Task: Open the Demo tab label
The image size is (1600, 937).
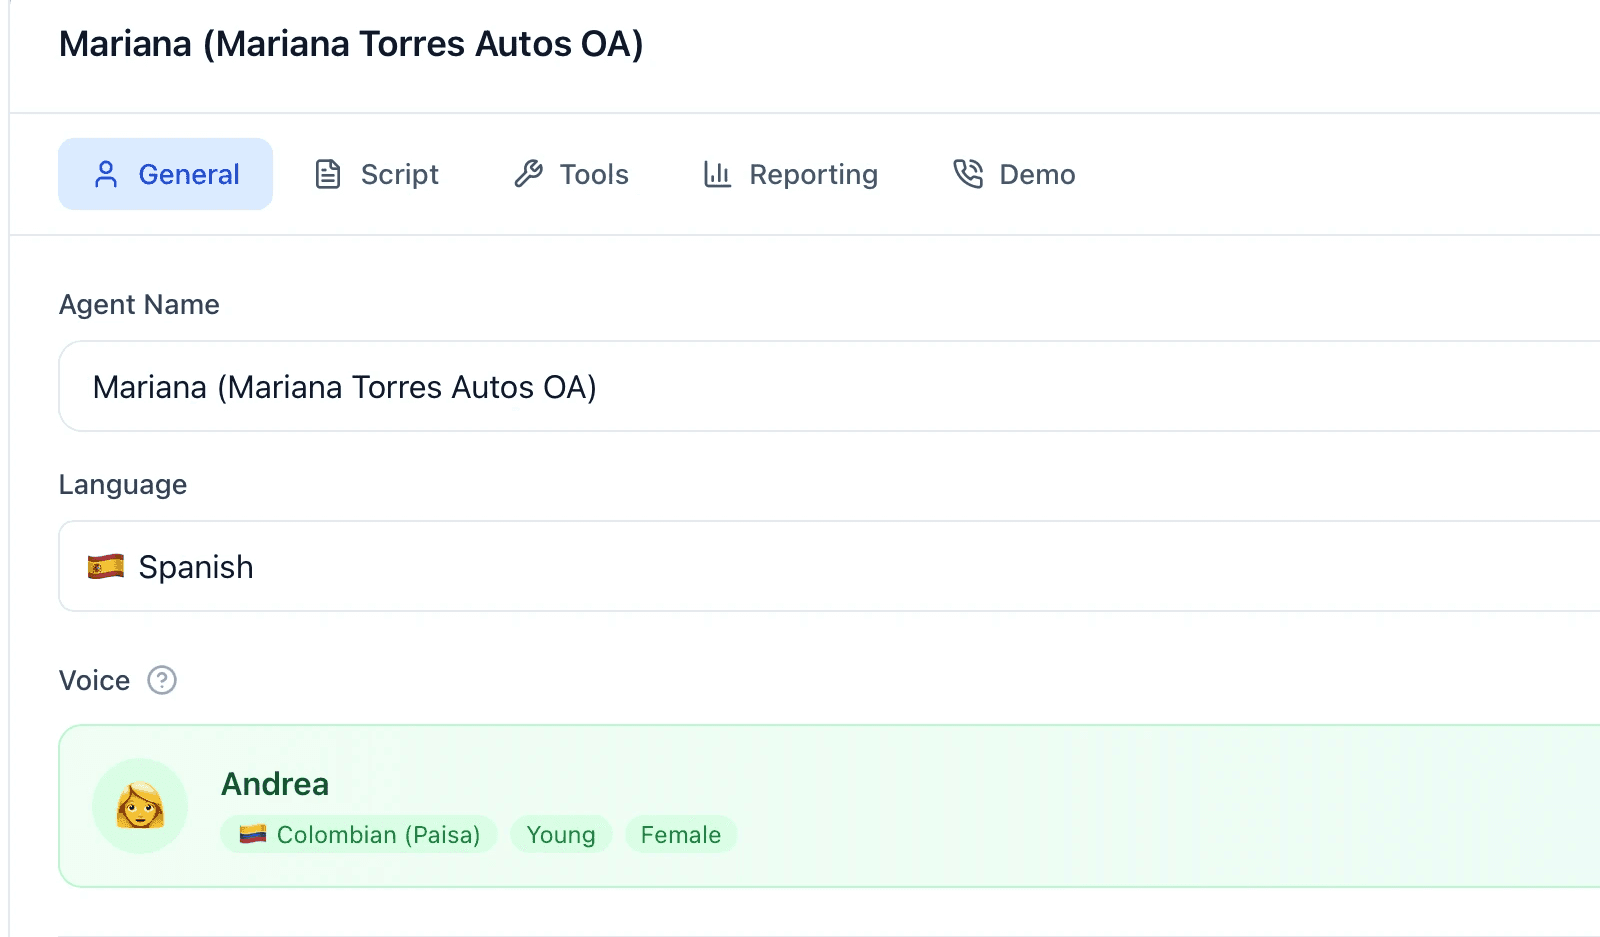Action: pyautogui.click(x=1037, y=175)
